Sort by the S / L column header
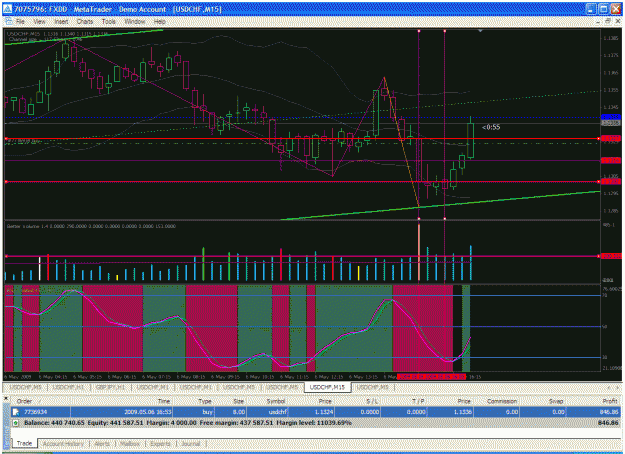Viewport: 625px width, 454px height. [x=372, y=401]
